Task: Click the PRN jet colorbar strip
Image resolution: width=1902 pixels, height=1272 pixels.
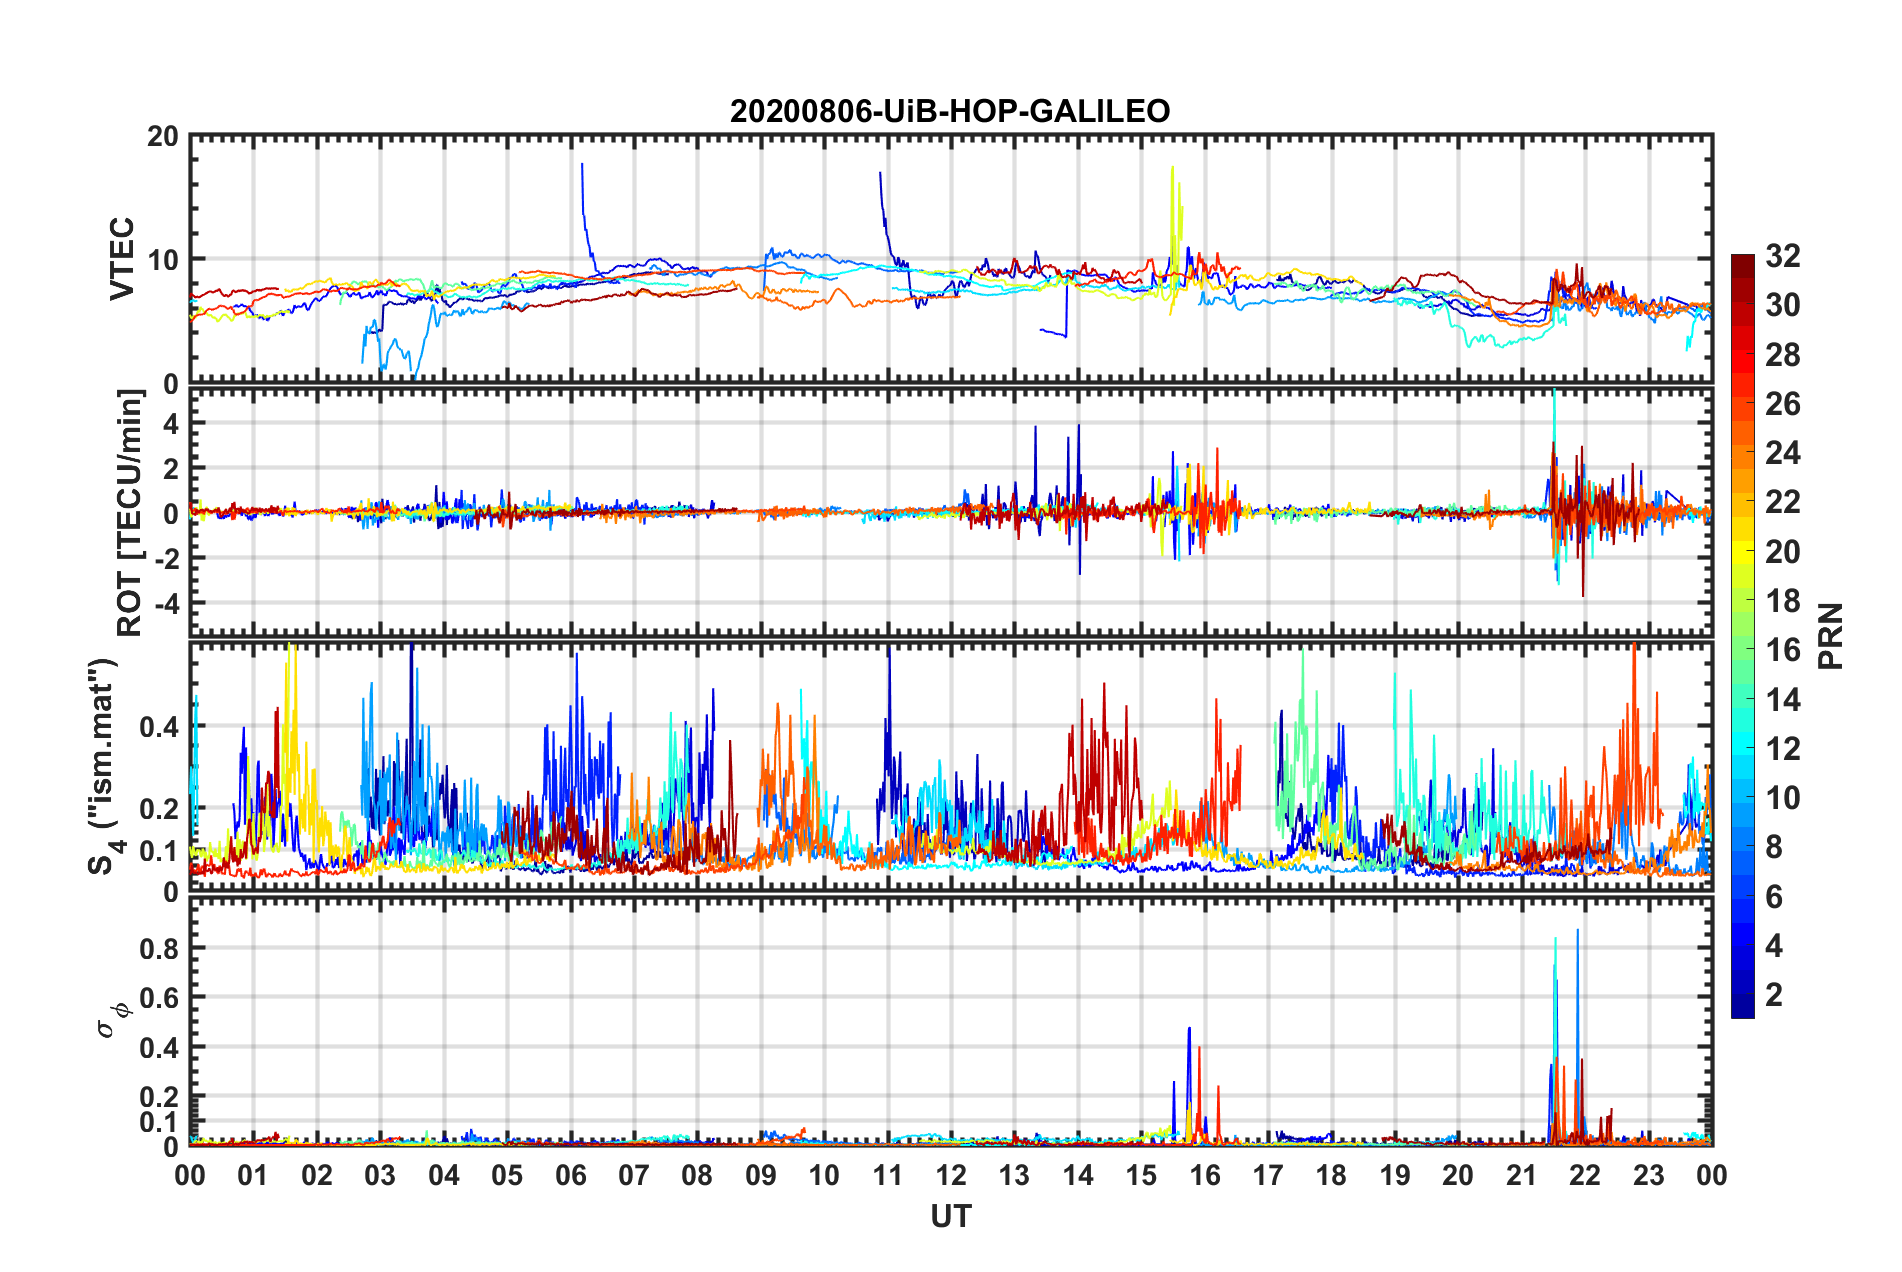Action: click(1742, 636)
